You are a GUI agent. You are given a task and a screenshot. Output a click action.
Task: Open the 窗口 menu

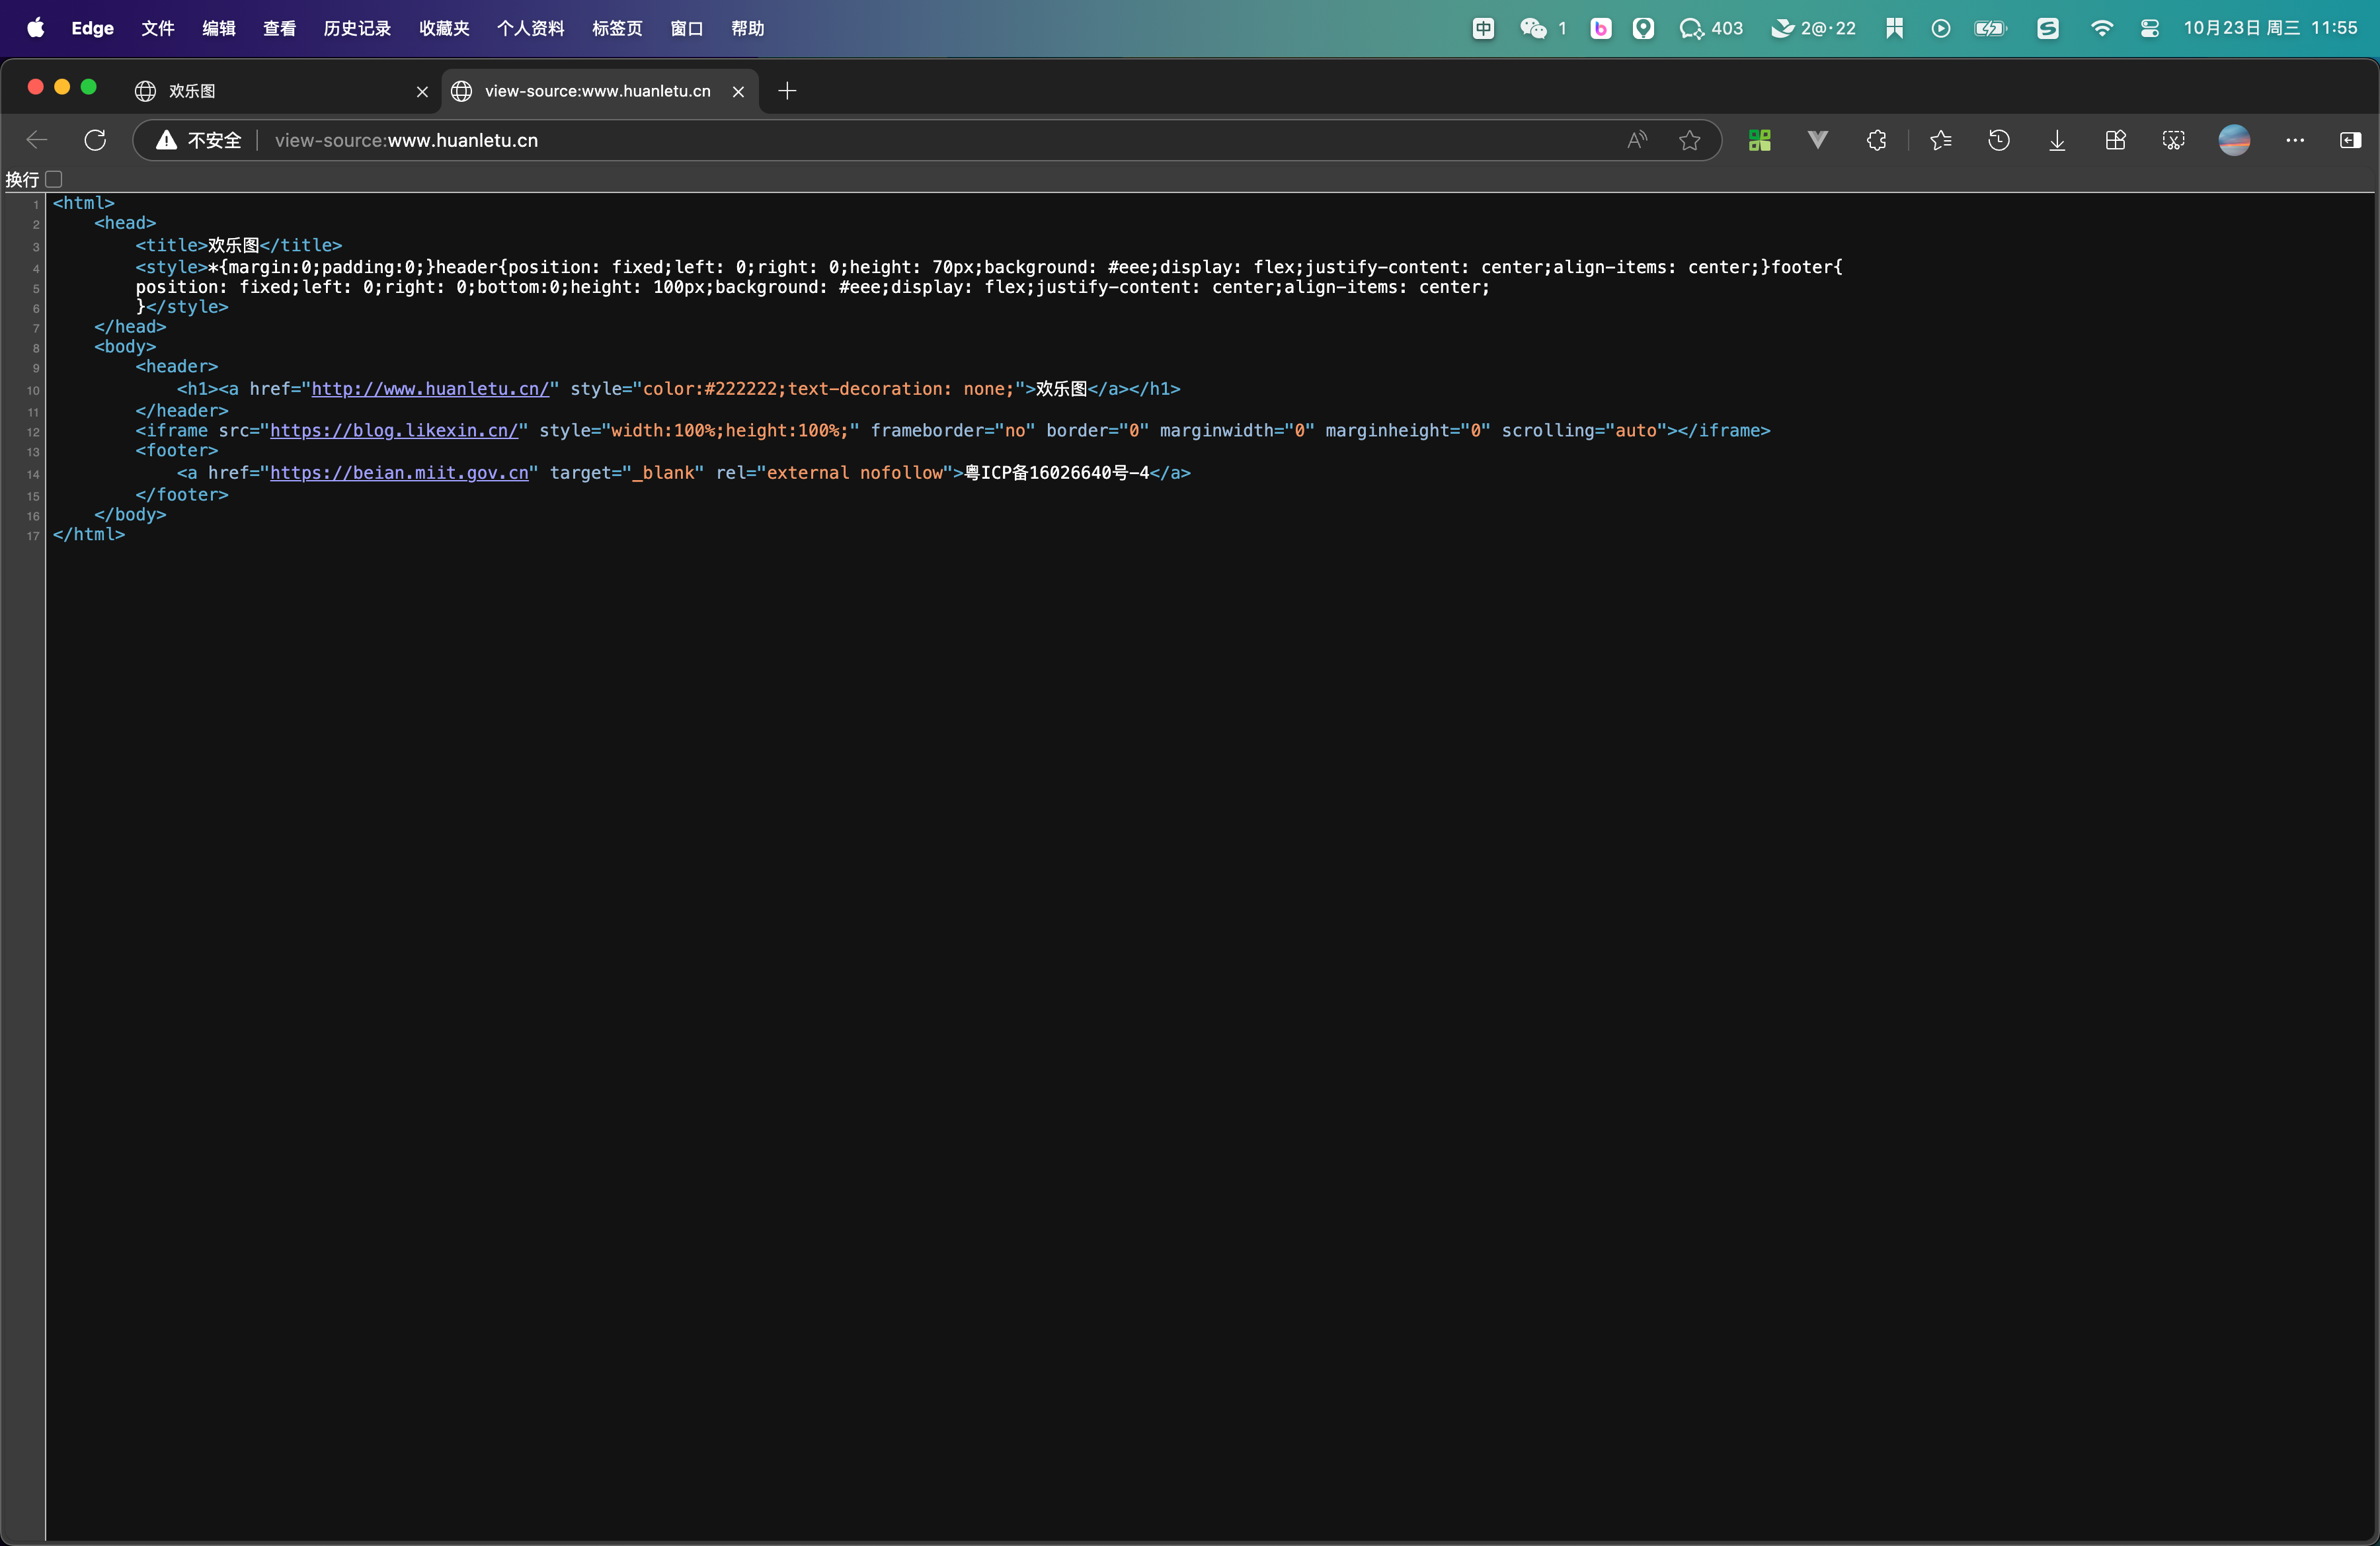click(x=687, y=28)
